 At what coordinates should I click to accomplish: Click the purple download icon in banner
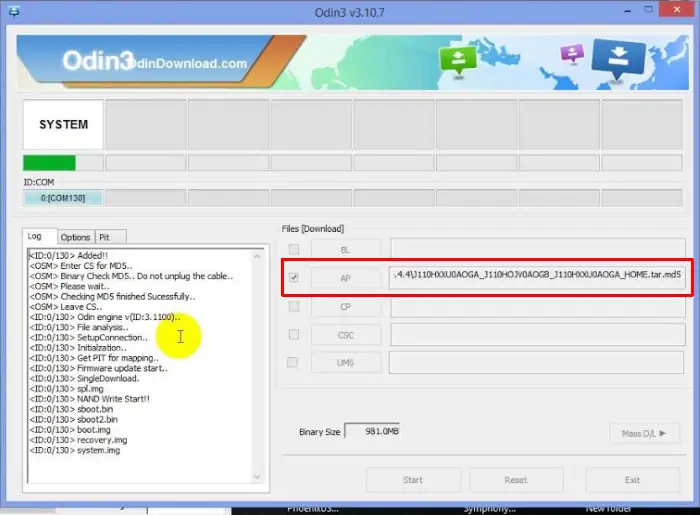click(572, 53)
